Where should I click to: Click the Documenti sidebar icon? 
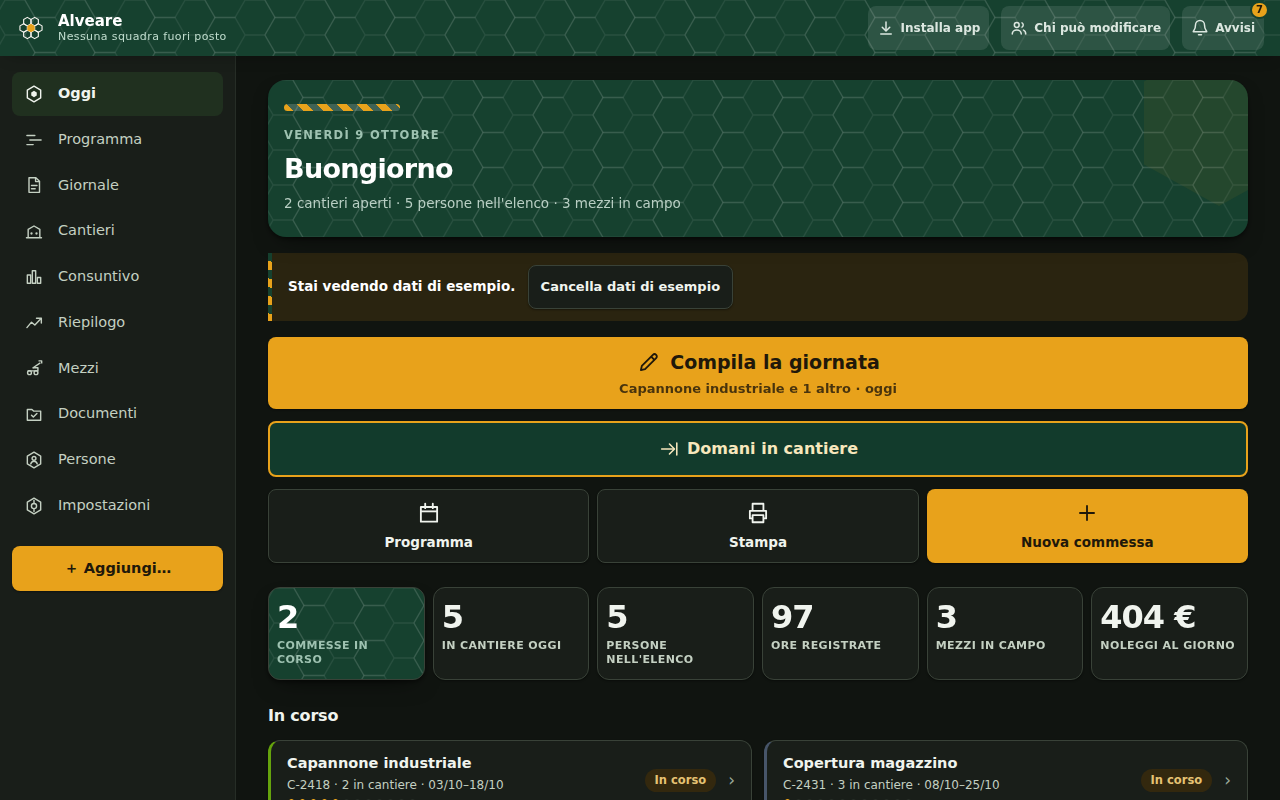click(34, 414)
